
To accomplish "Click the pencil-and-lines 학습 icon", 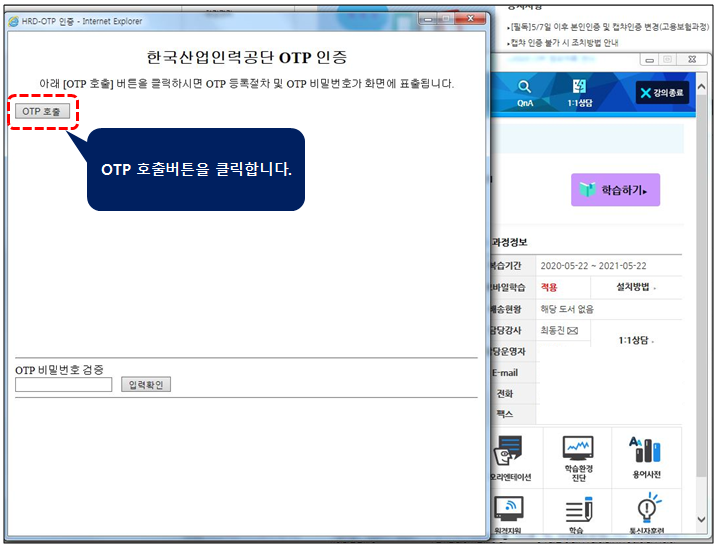I will point(577,511).
